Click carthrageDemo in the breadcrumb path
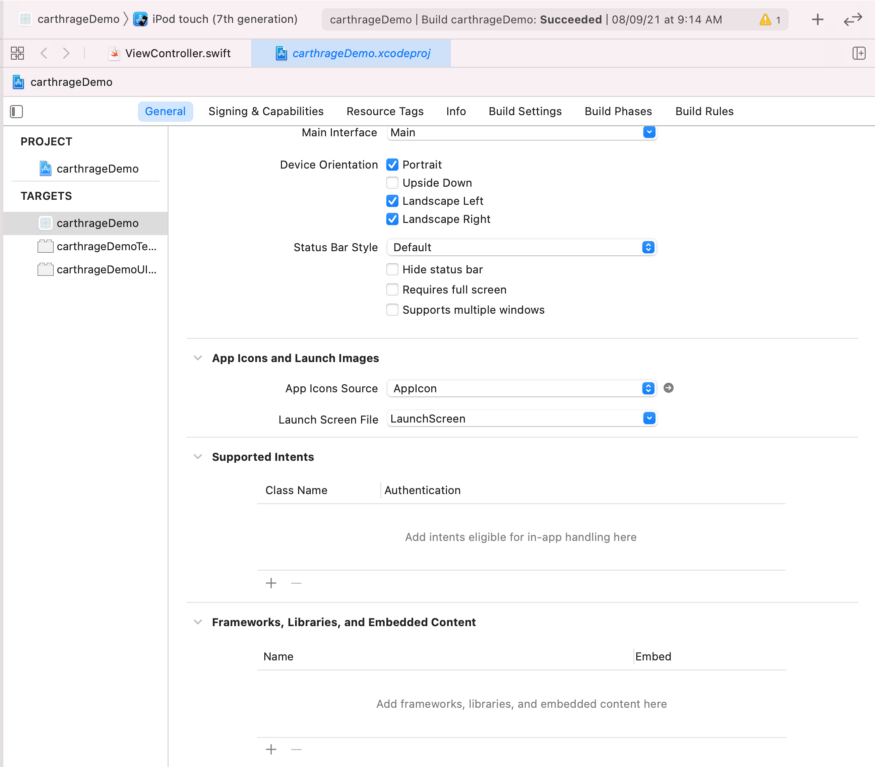 71,82
